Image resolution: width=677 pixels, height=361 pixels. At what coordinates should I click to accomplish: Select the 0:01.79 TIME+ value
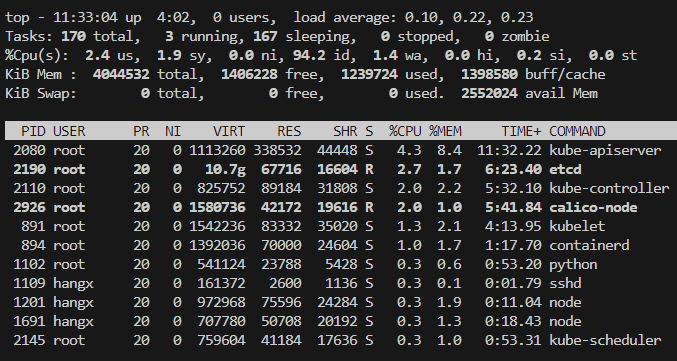tap(513, 283)
